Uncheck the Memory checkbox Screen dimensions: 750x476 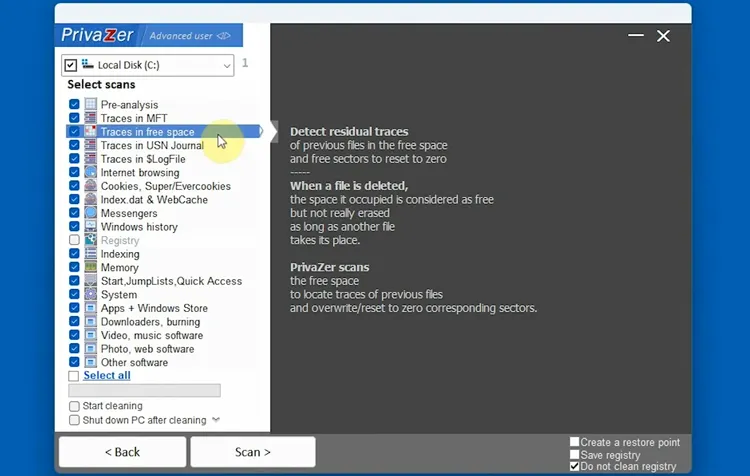[74, 267]
